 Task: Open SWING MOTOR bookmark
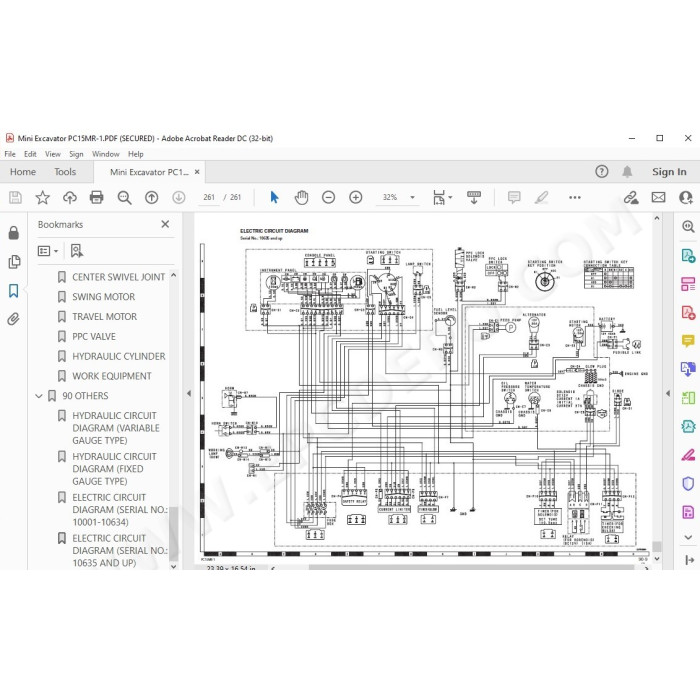tap(104, 297)
